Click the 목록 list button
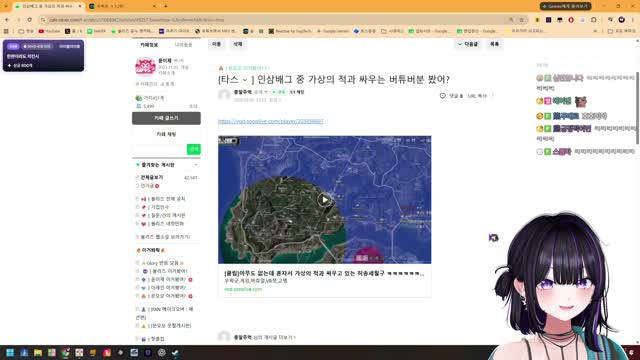This screenshot has width=640, height=360. [494, 44]
